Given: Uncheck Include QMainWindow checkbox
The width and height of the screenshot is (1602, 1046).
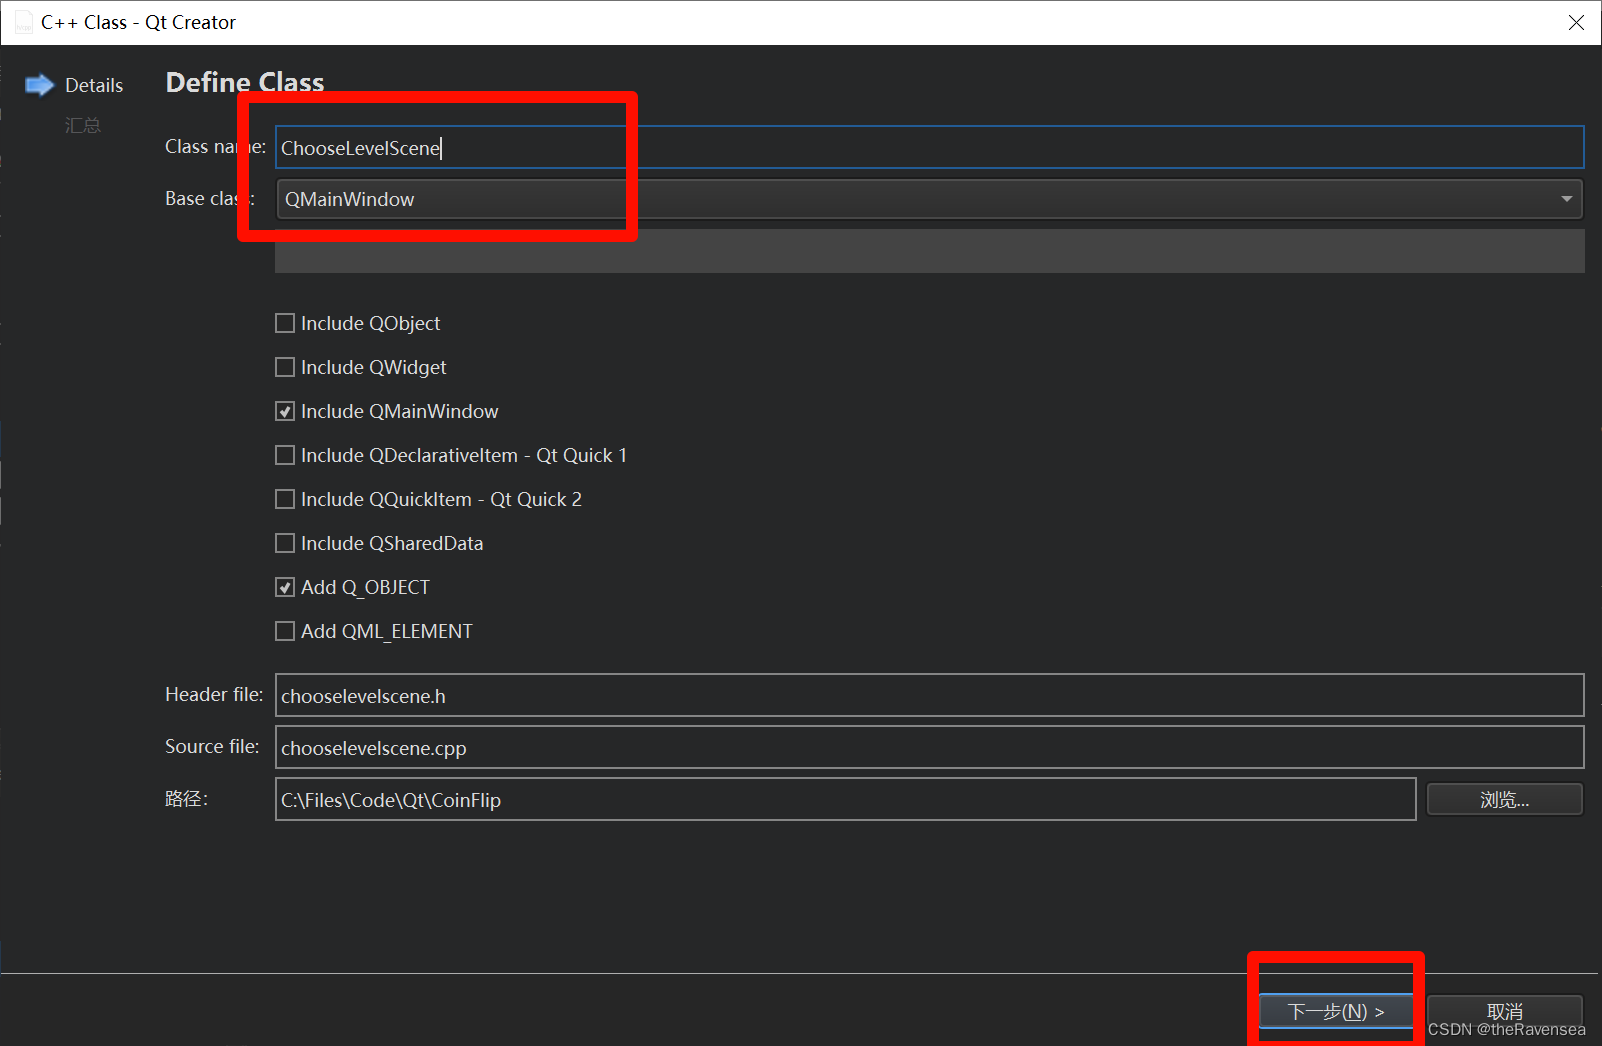Looking at the screenshot, I should coord(285,411).
